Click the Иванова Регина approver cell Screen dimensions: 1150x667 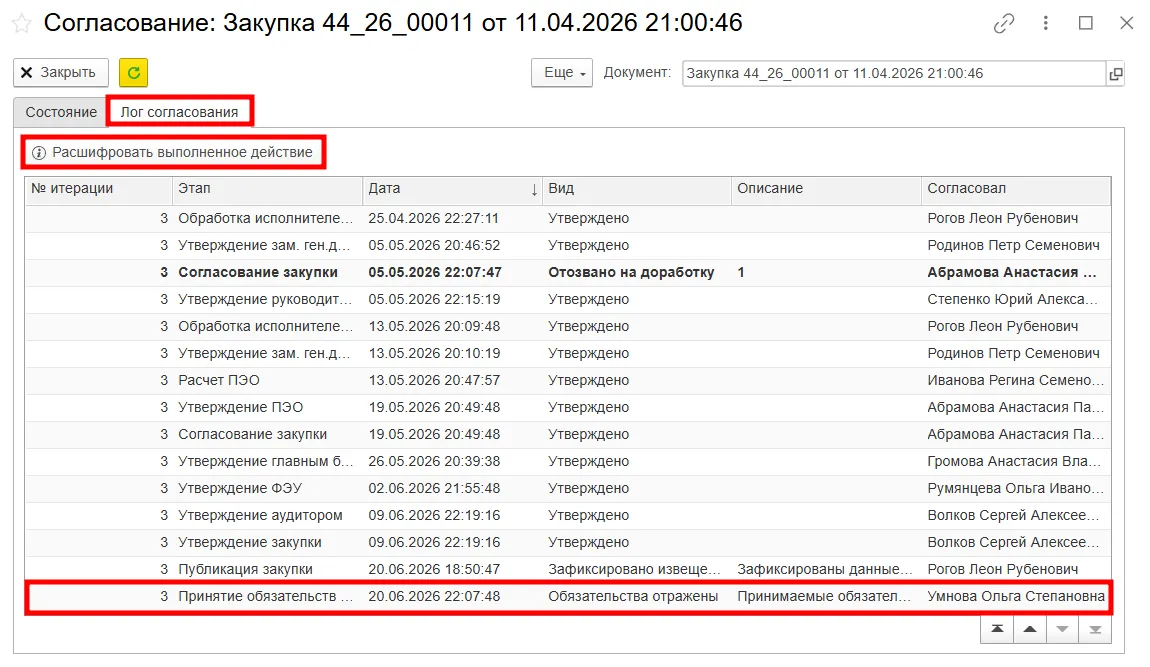(1016, 380)
